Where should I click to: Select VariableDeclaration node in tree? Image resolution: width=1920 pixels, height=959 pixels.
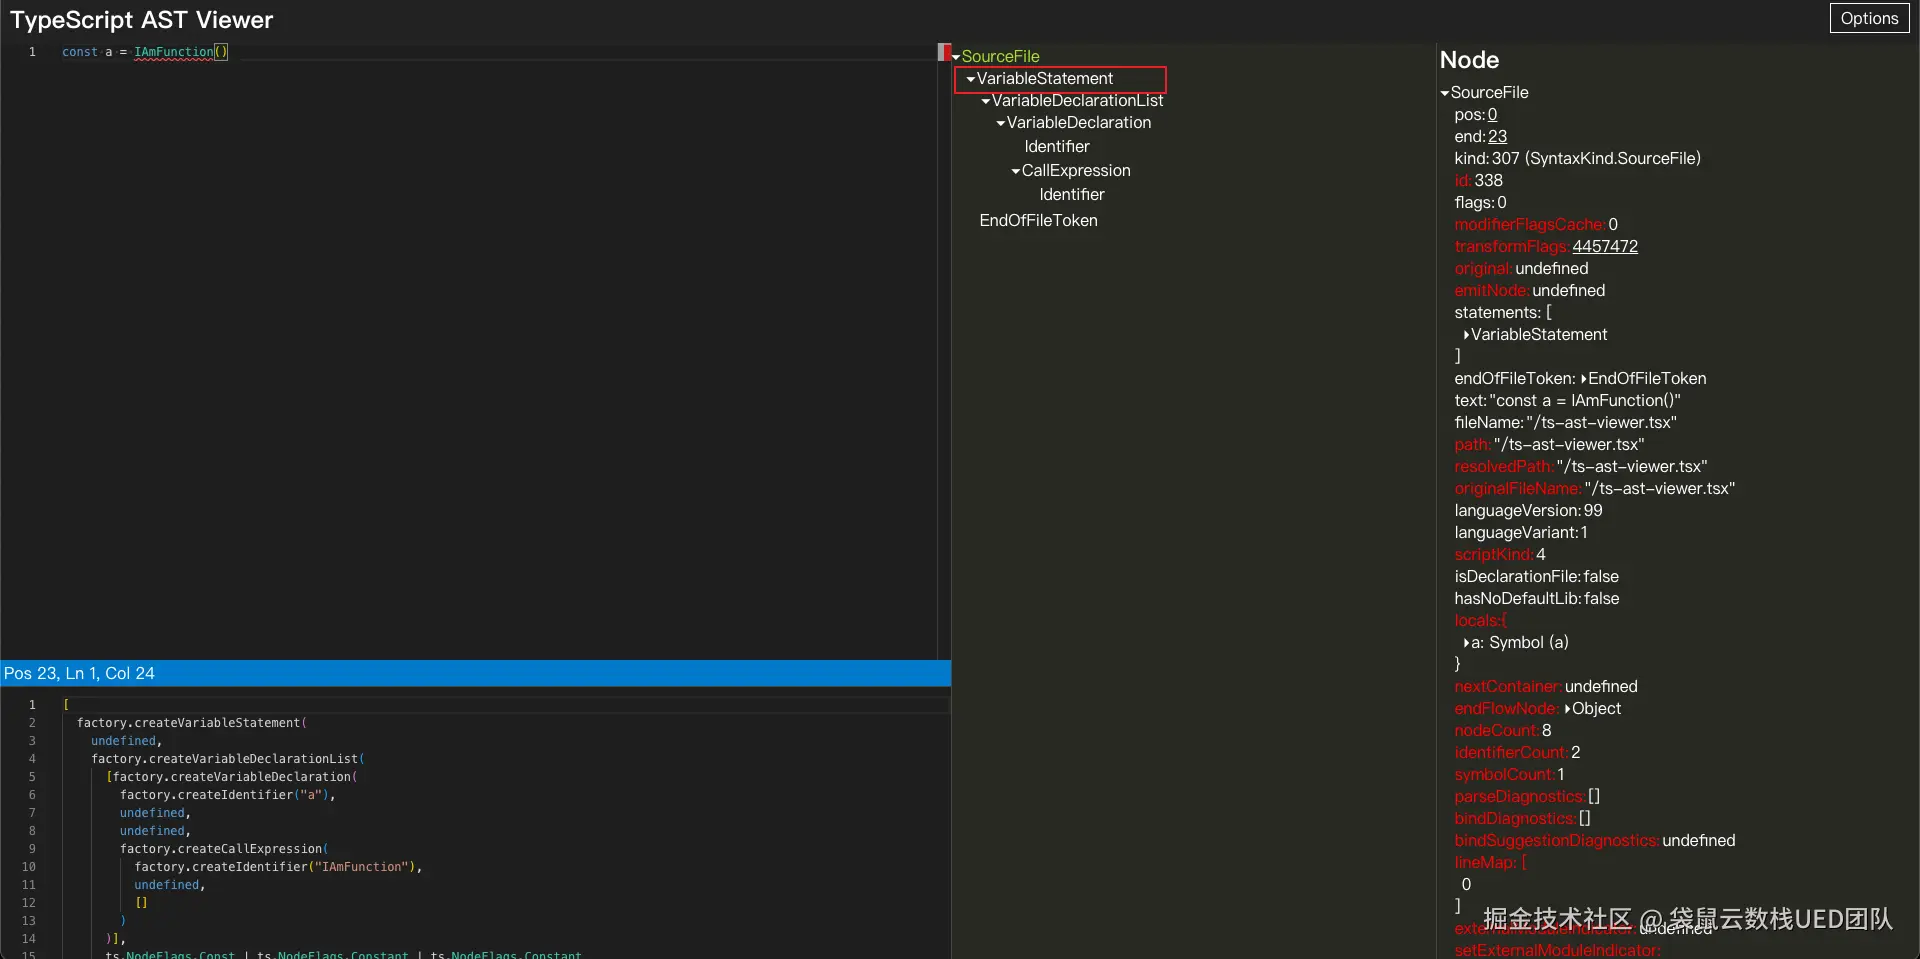(x=1078, y=123)
